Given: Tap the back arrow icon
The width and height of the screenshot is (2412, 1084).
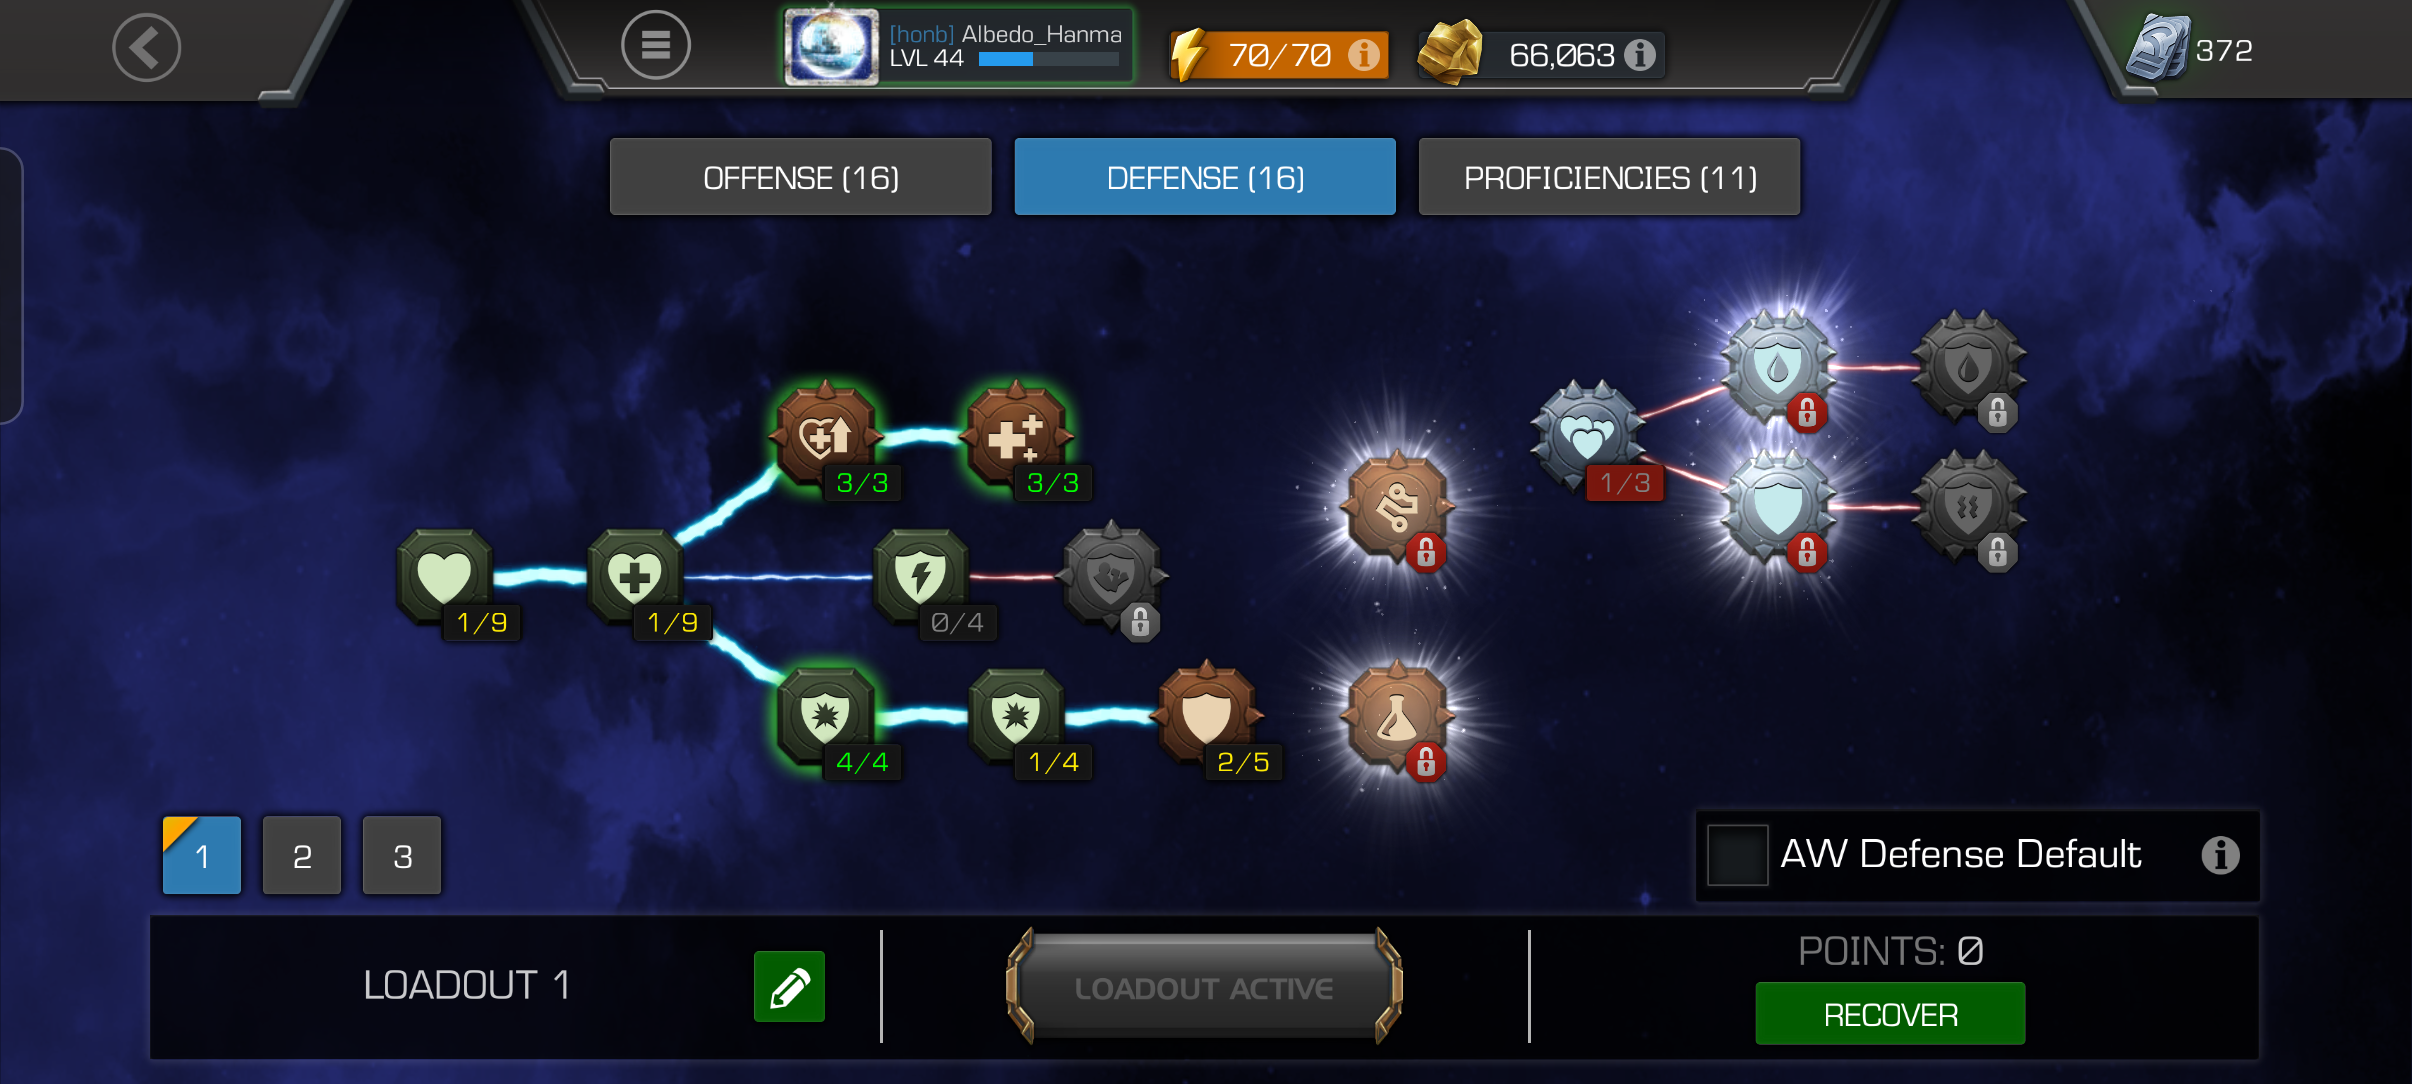Looking at the screenshot, I should [x=146, y=47].
